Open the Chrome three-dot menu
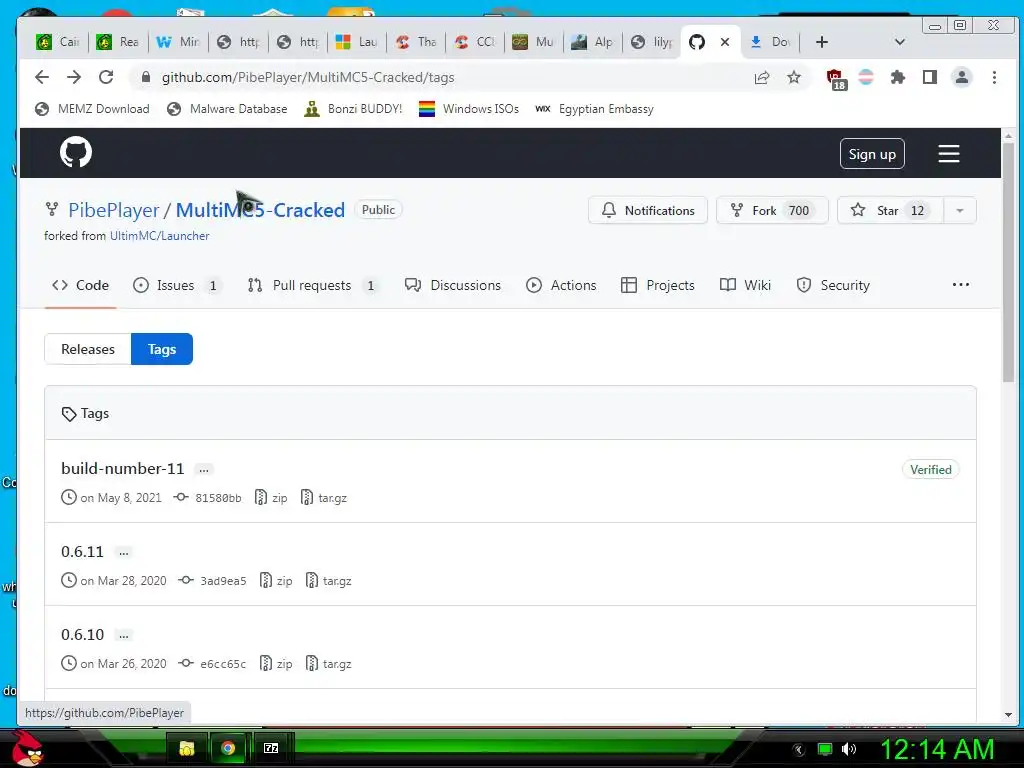 994,78
